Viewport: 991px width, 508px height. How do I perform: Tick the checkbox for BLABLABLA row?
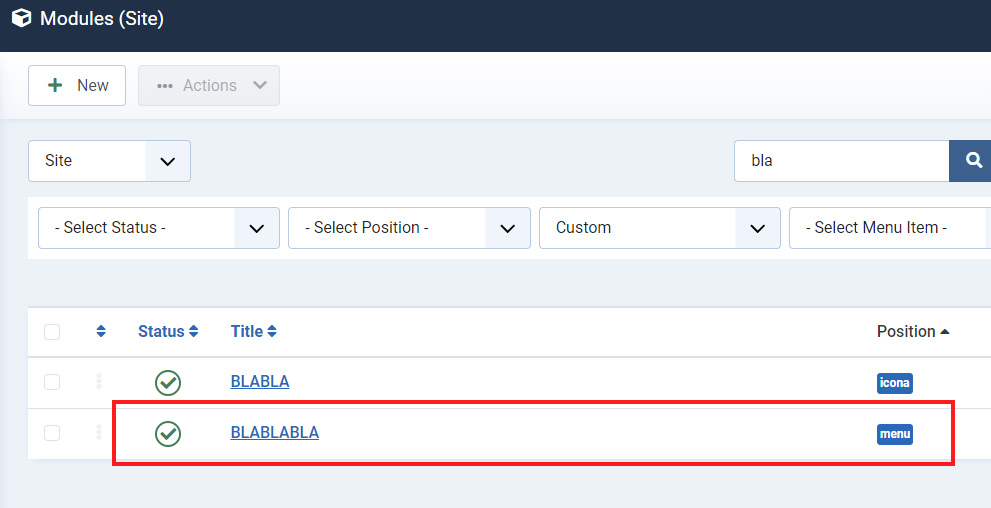point(52,433)
